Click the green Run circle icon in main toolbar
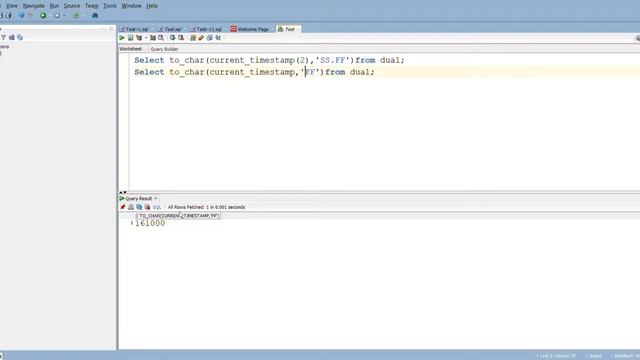The height and width of the screenshot is (360, 640). (x=43, y=15)
